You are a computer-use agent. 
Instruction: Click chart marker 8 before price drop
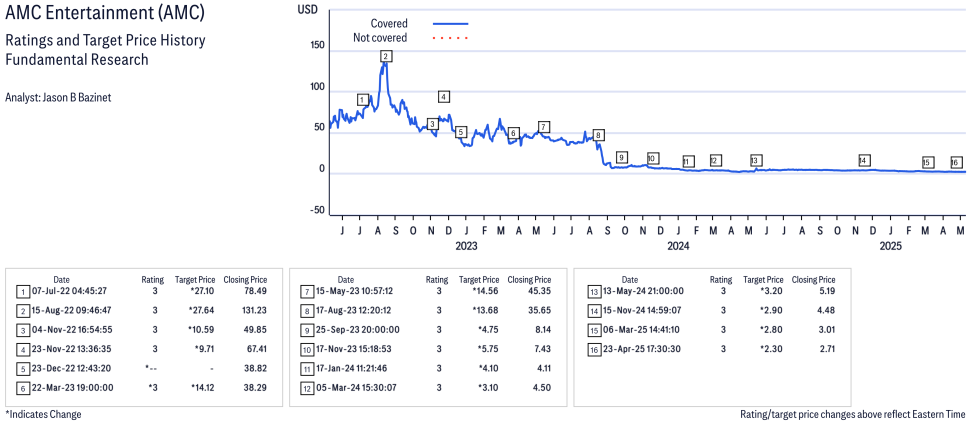pos(598,135)
